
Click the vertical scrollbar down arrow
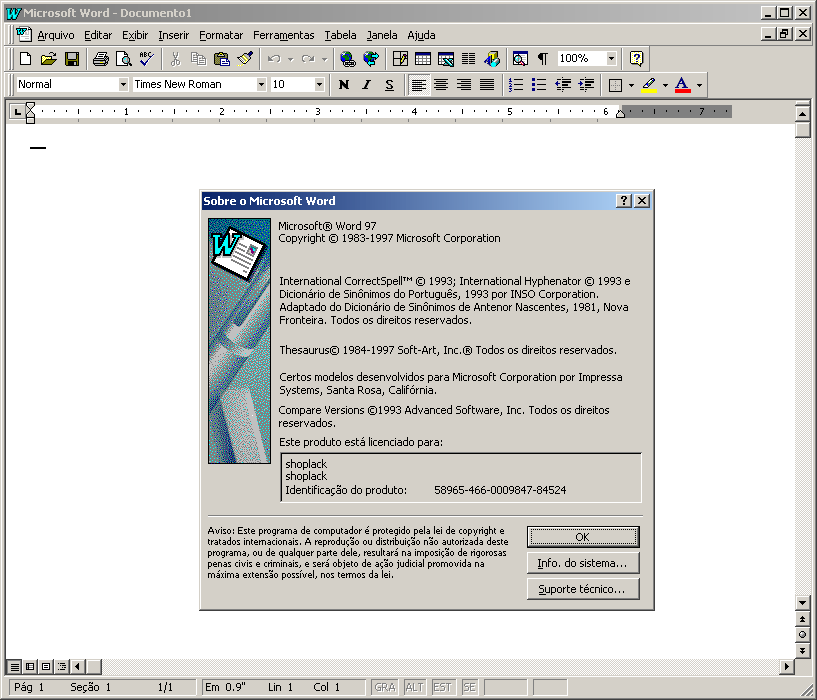[802, 604]
